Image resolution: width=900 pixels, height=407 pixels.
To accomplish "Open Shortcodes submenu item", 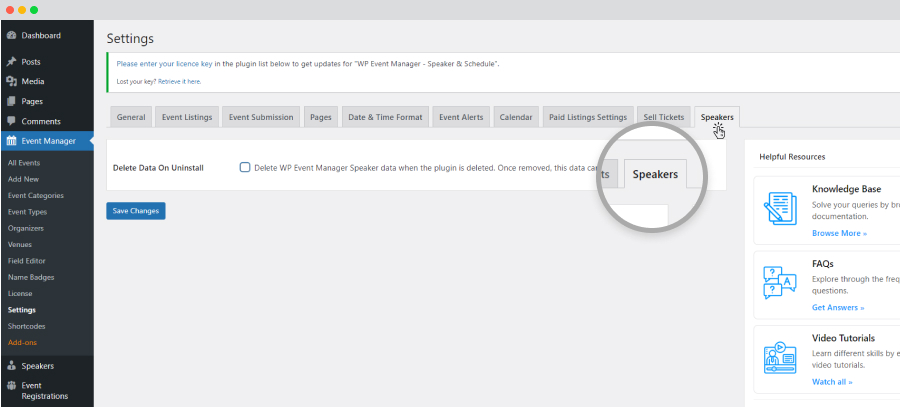I will pos(24,326).
